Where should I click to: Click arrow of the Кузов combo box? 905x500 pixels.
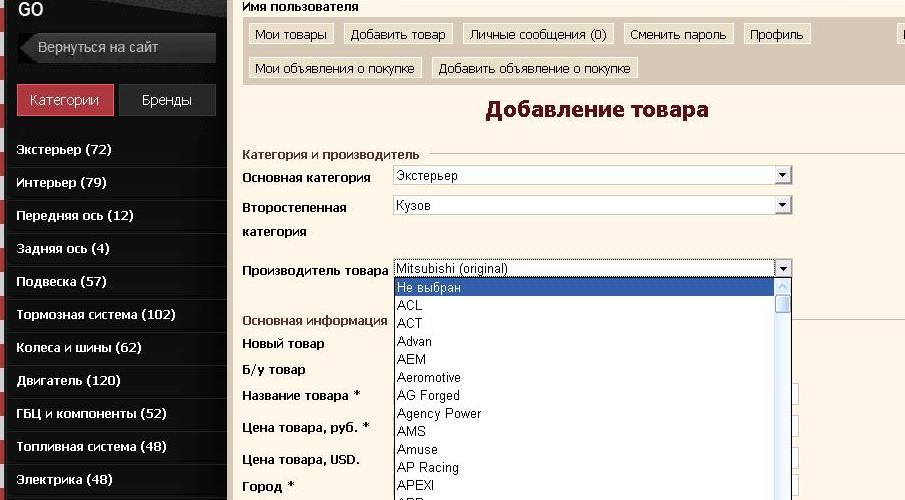[x=783, y=205]
